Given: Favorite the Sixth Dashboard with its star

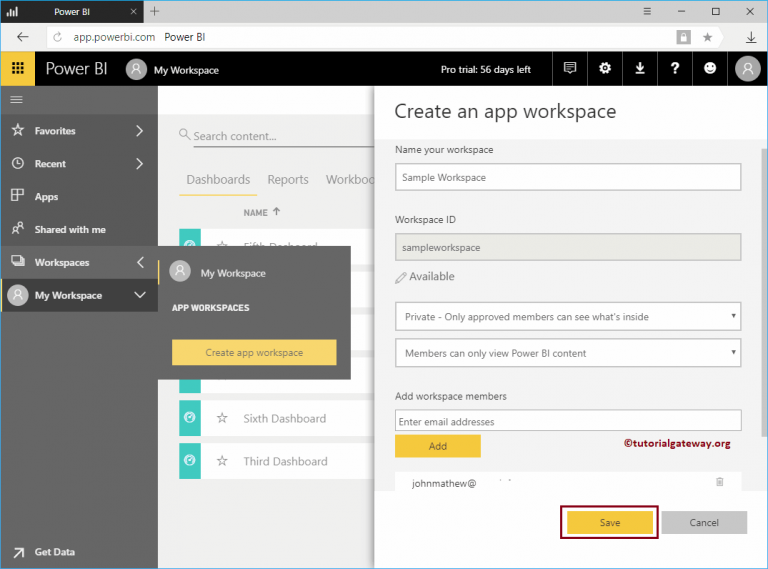Looking at the screenshot, I should click(222, 418).
